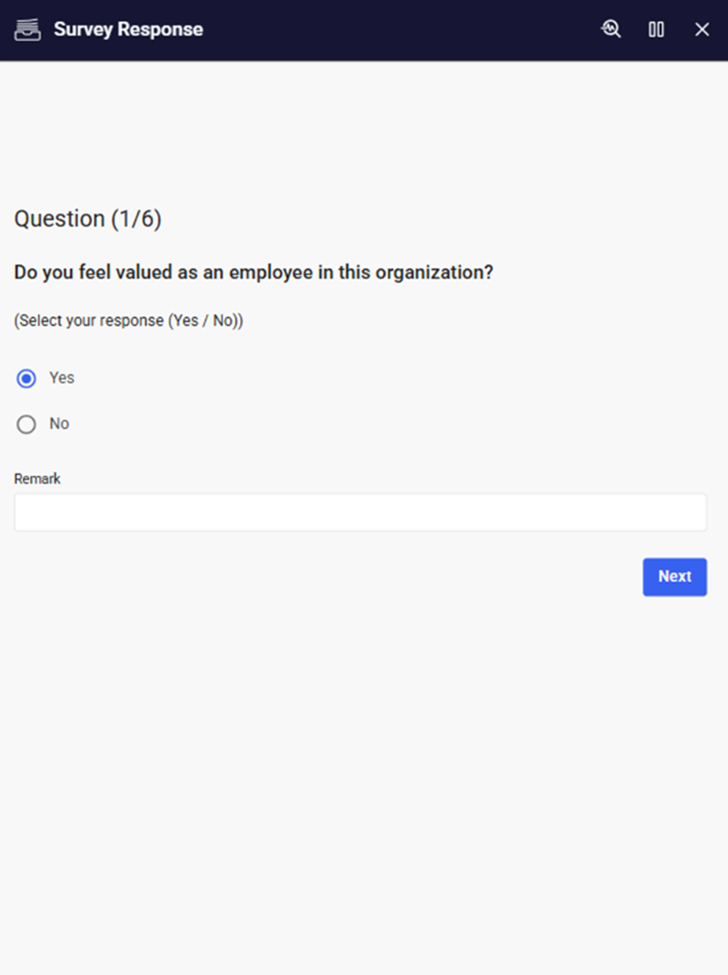Open the magnifier analyze icon in header
Viewport: 728px width, 975px height.
(x=611, y=29)
